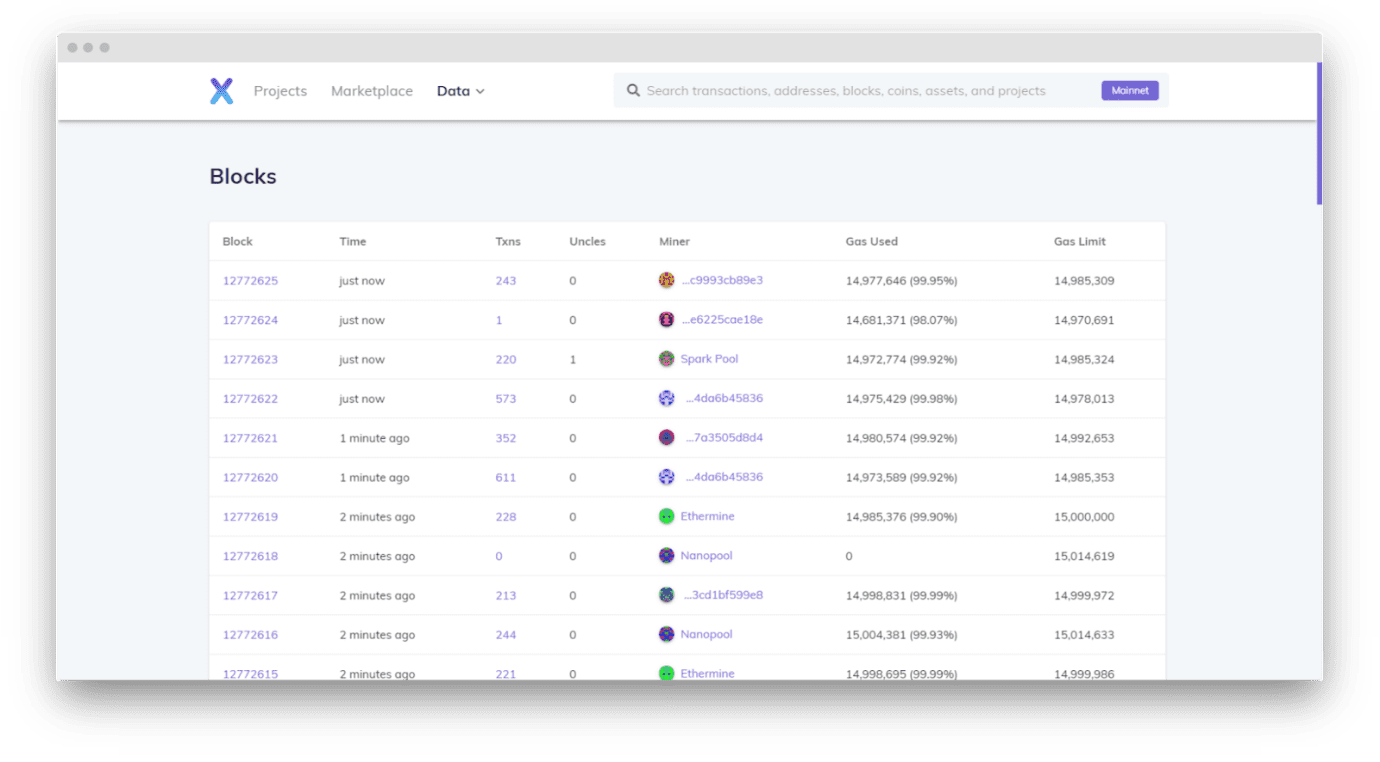Open the 611 transactions of block 12772620

(x=506, y=478)
